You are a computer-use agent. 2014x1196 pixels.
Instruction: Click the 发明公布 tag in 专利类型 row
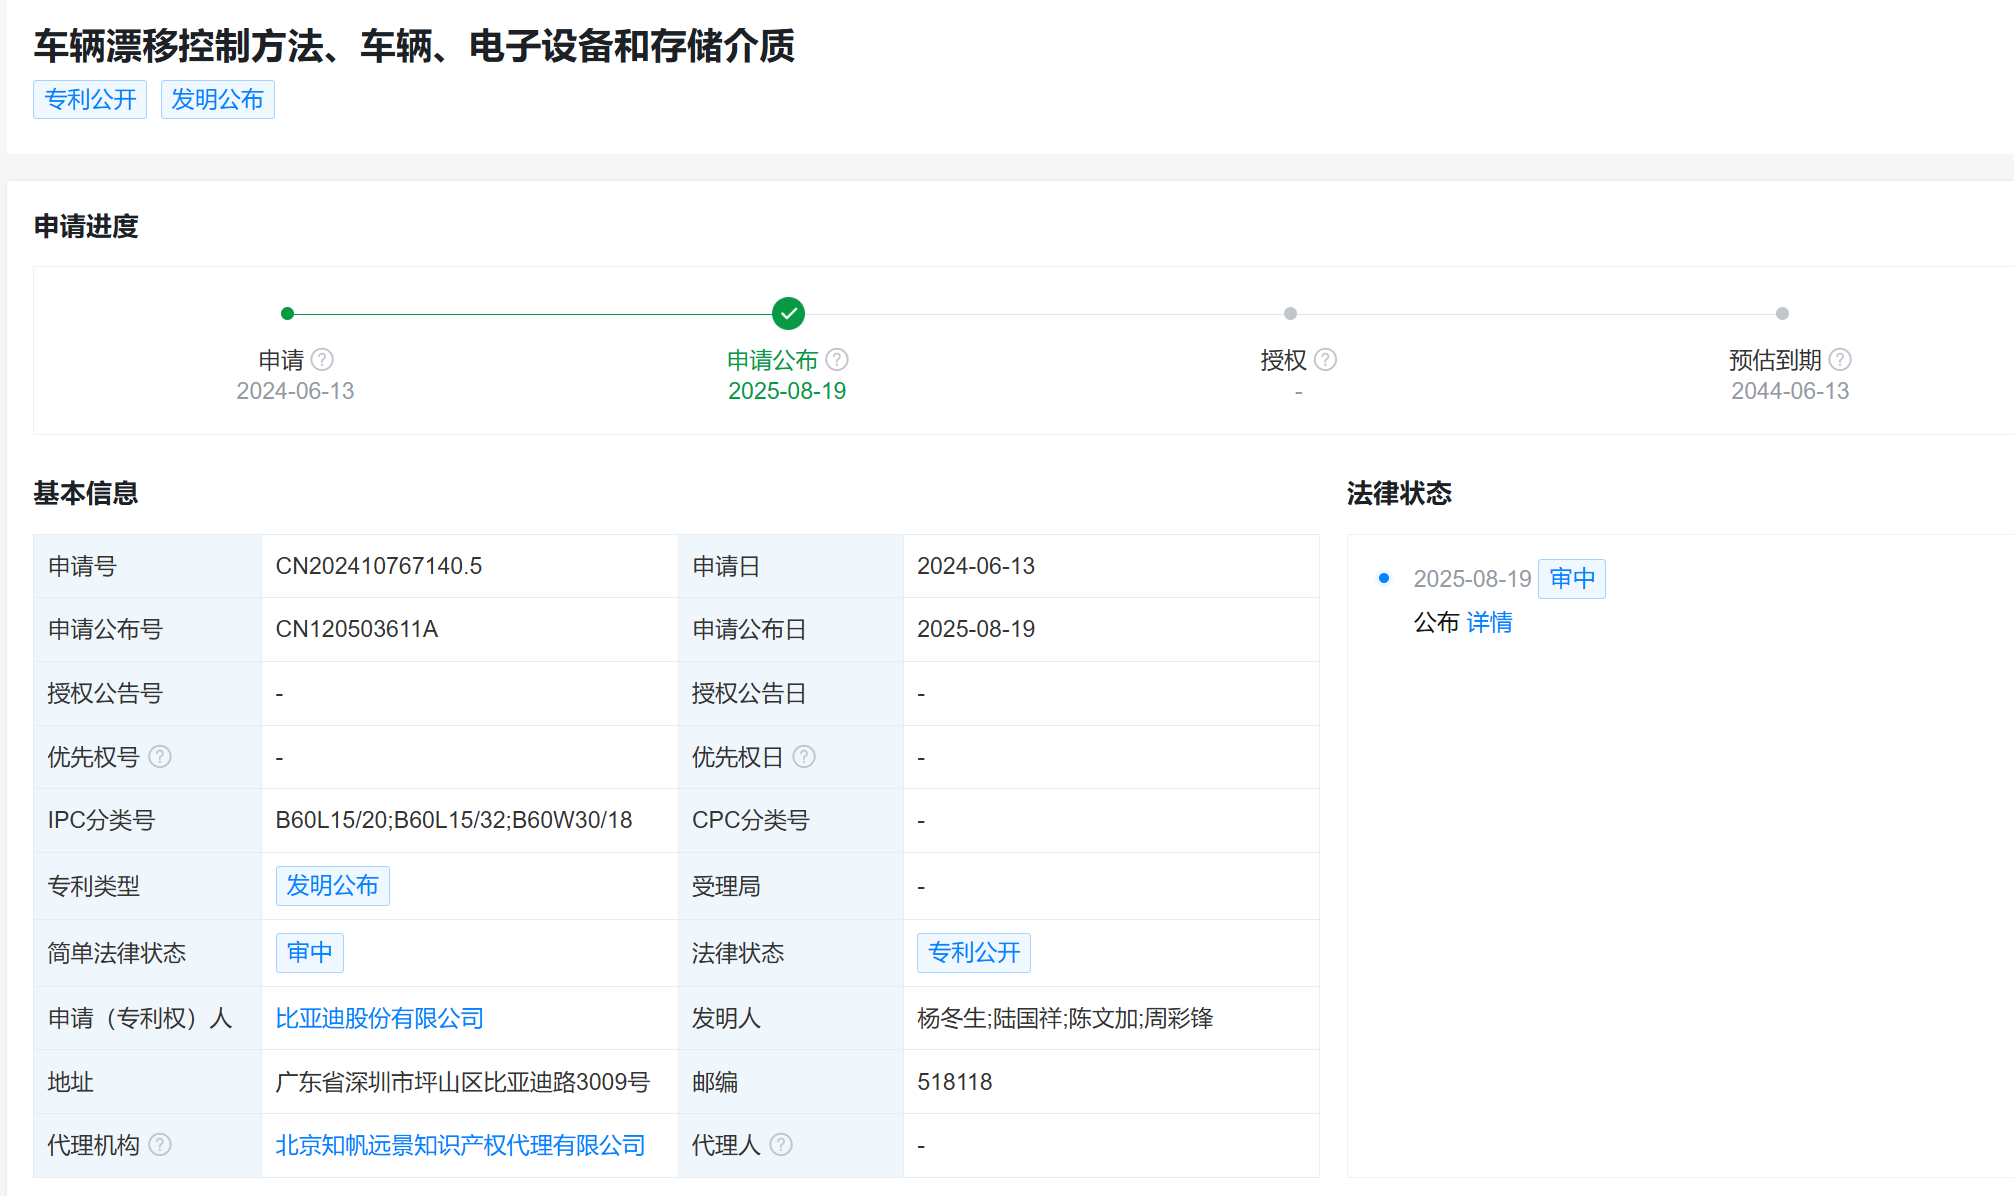pos(332,886)
